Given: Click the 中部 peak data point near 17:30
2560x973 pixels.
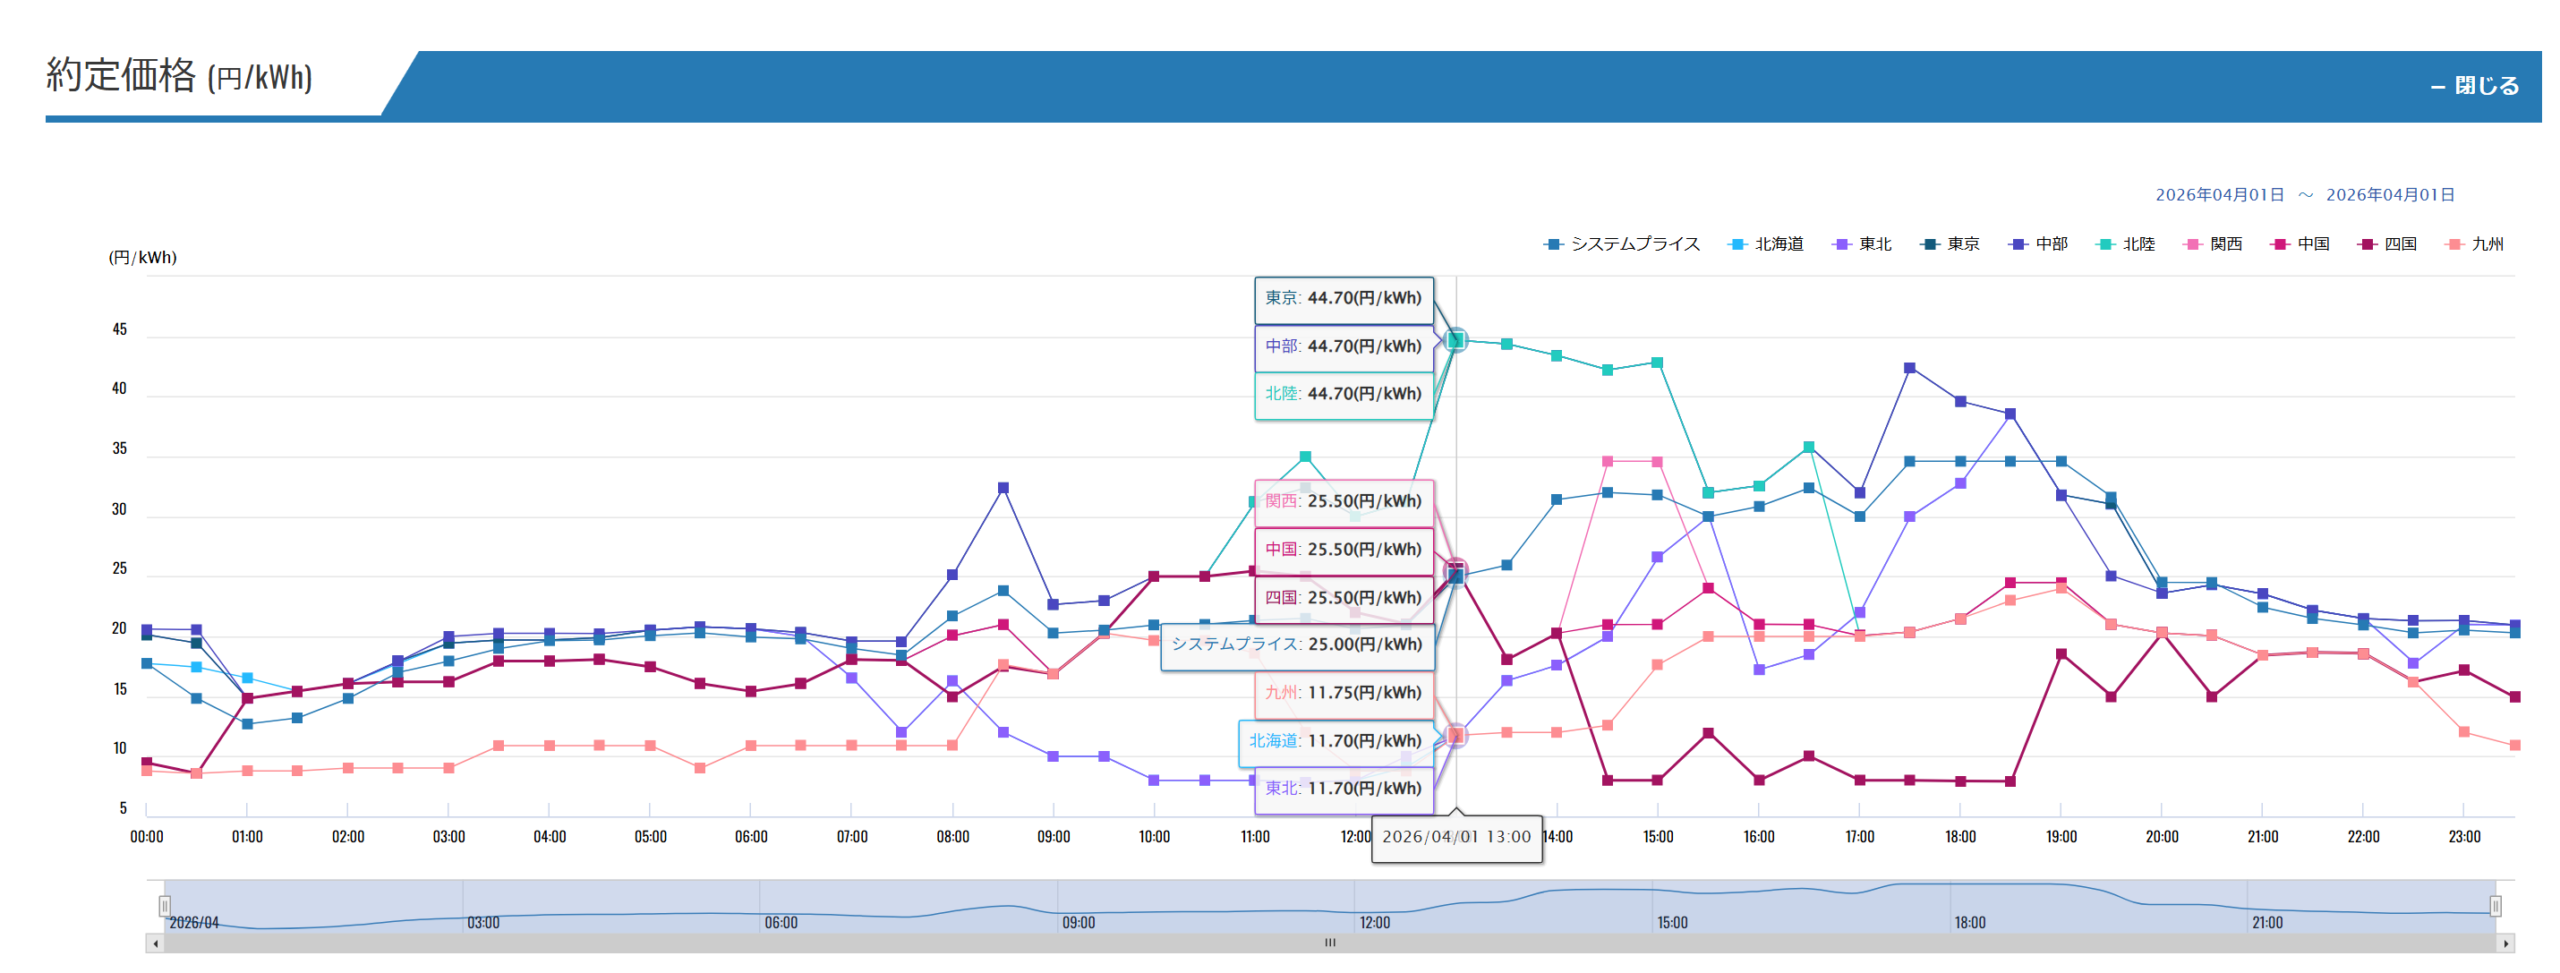Looking at the screenshot, I should click(1909, 368).
